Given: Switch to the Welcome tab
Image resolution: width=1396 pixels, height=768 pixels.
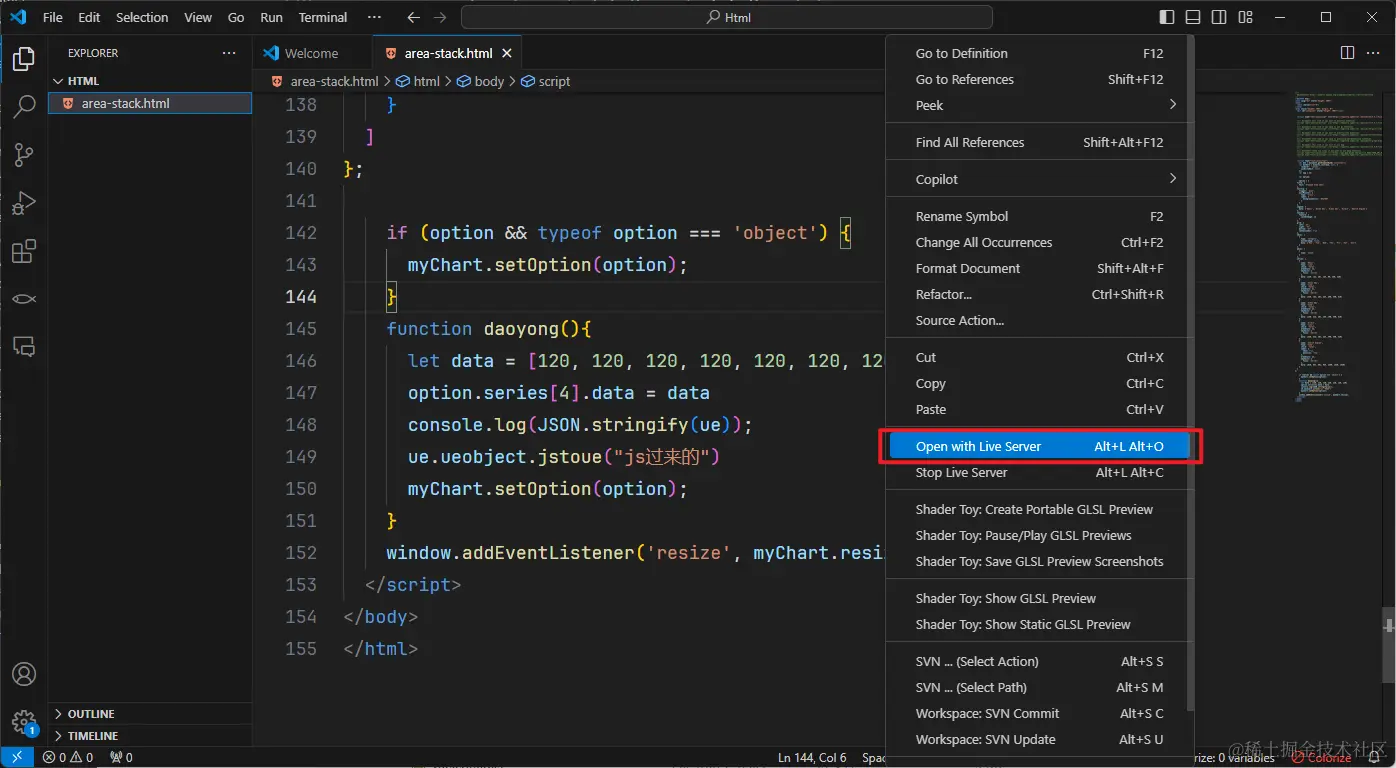Looking at the screenshot, I should 311,52.
